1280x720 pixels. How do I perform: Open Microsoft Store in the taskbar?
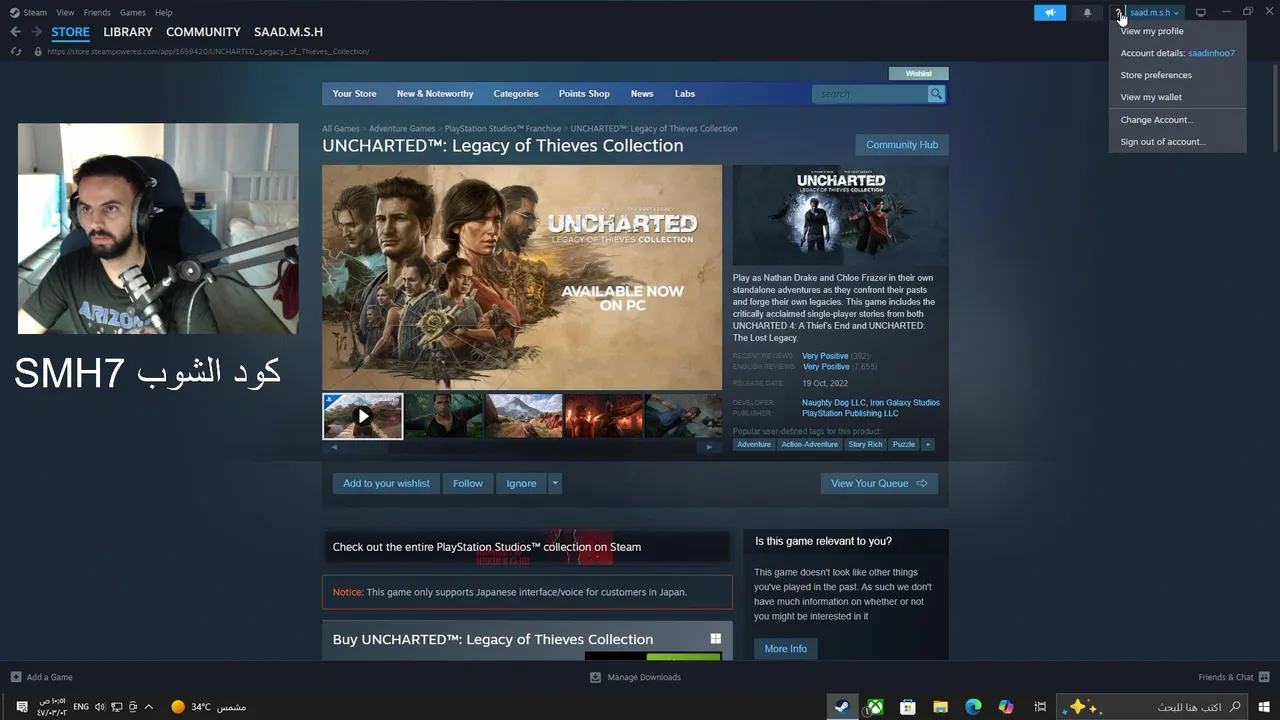(x=908, y=707)
